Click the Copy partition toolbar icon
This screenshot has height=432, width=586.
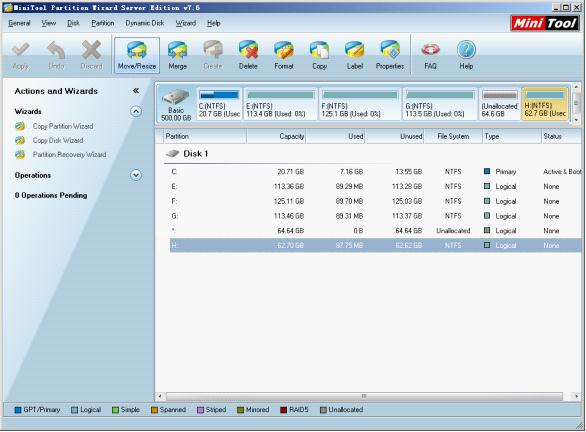319,55
